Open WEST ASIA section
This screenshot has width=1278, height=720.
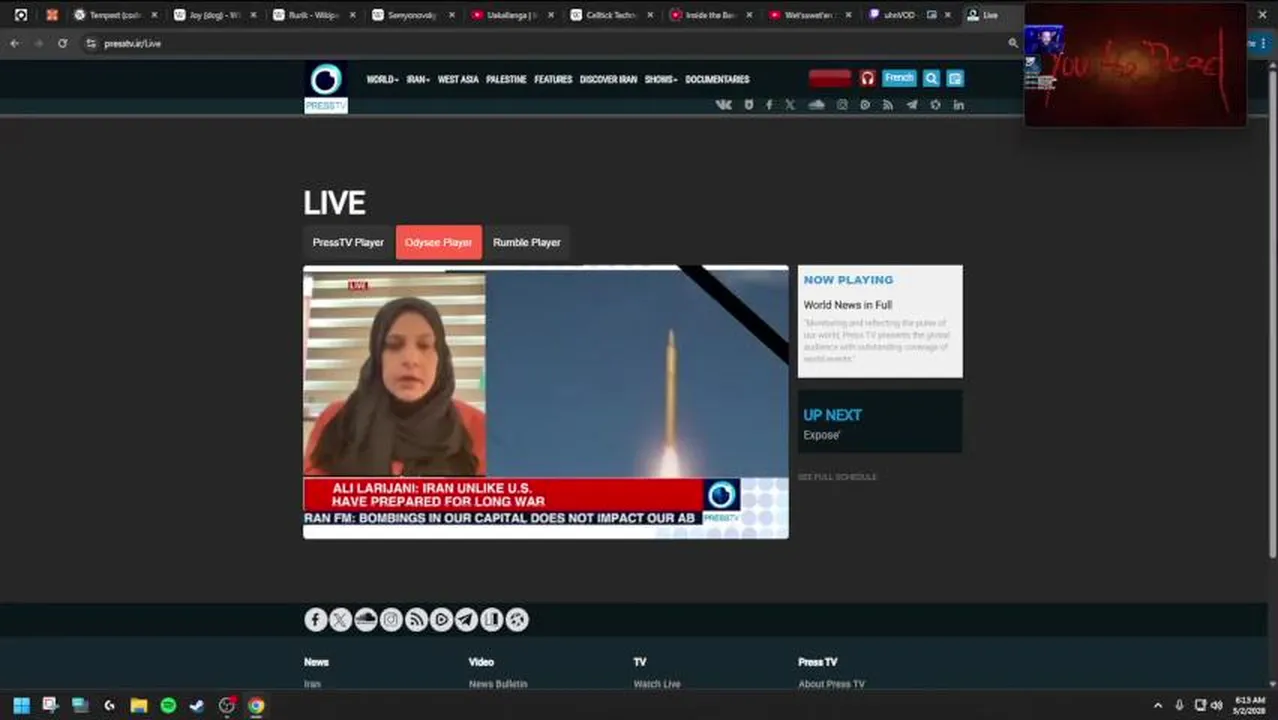(x=458, y=79)
